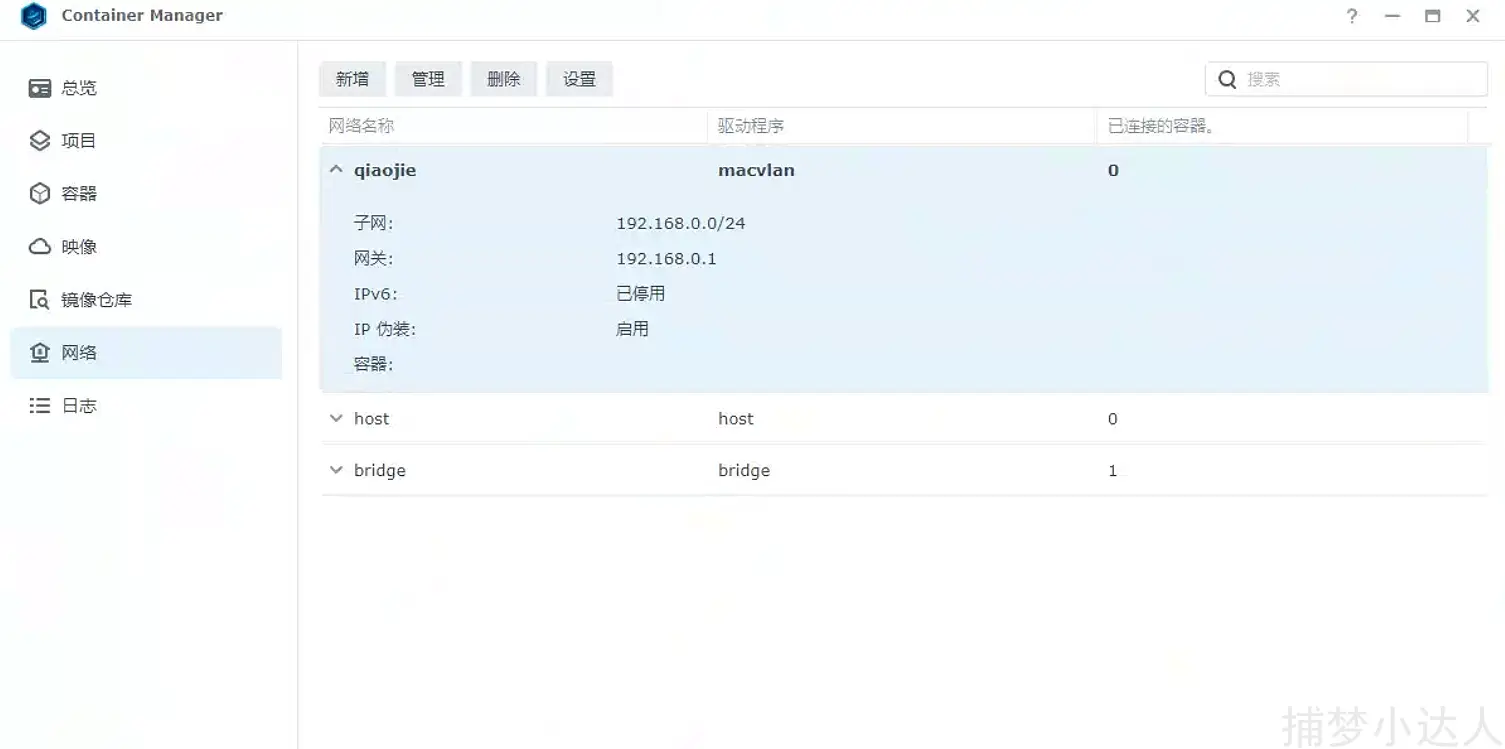Click the Container Manager app logo
Viewport: 1505px width, 749px height.
(x=34, y=16)
